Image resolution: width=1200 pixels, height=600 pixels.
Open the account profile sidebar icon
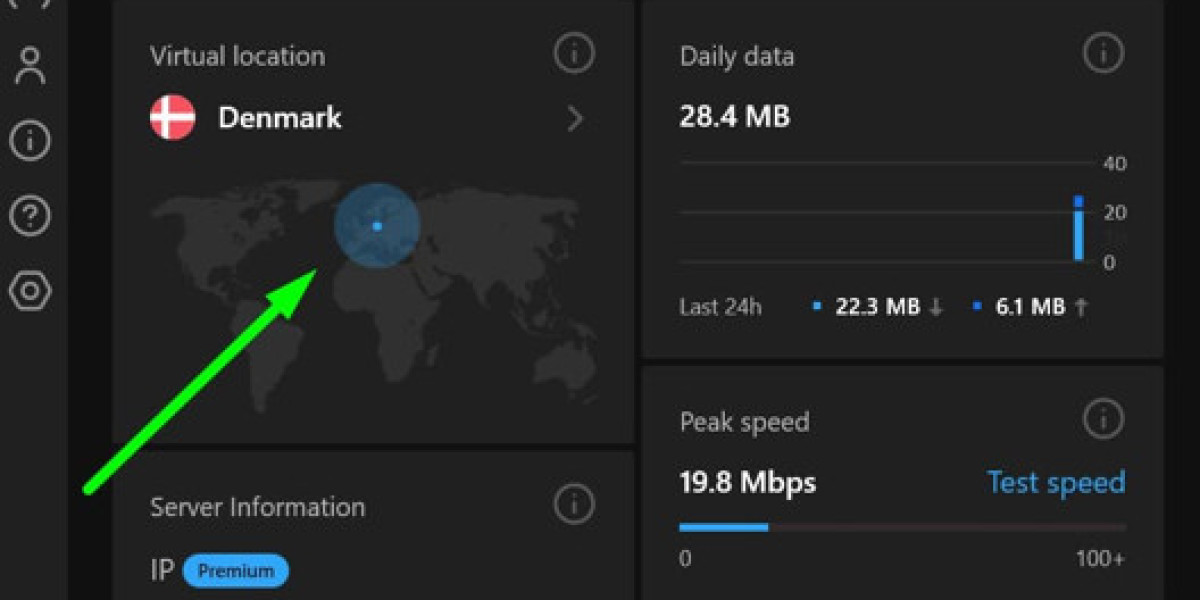click(x=31, y=65)
